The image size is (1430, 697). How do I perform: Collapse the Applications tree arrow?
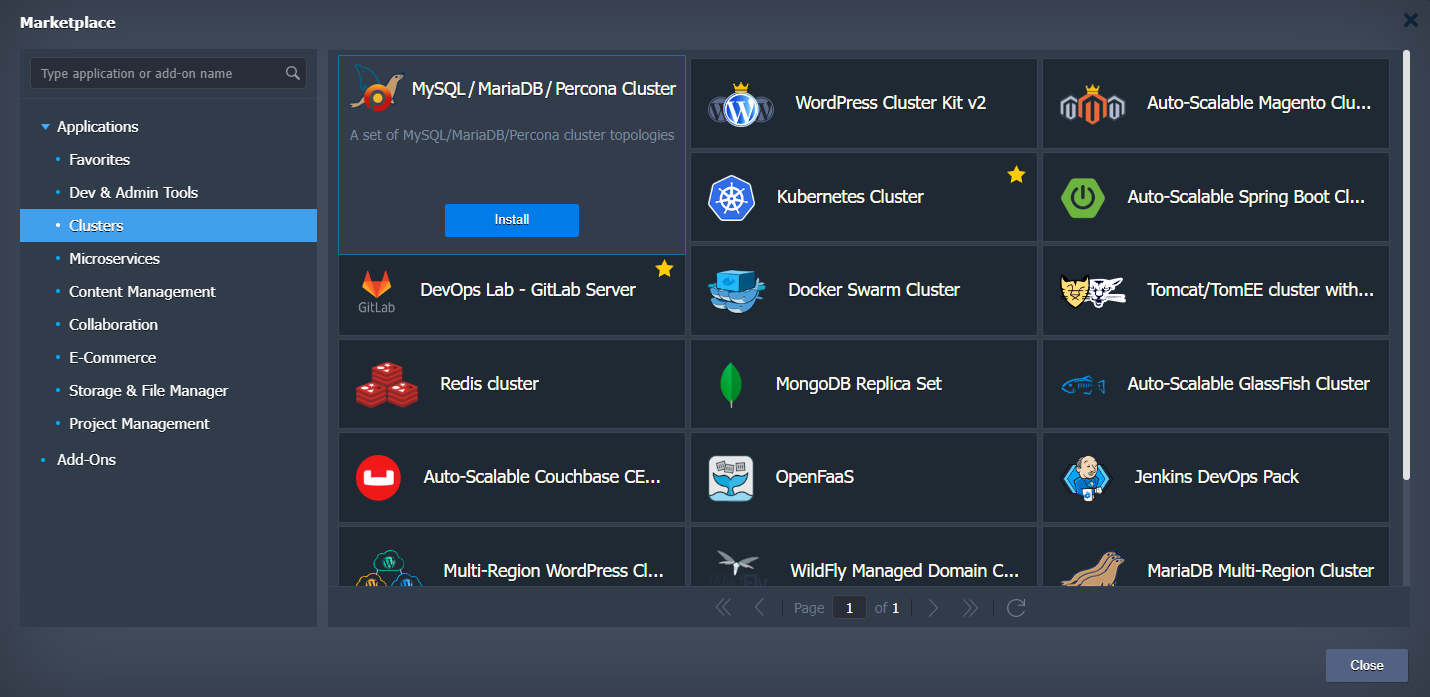(45, 127)
